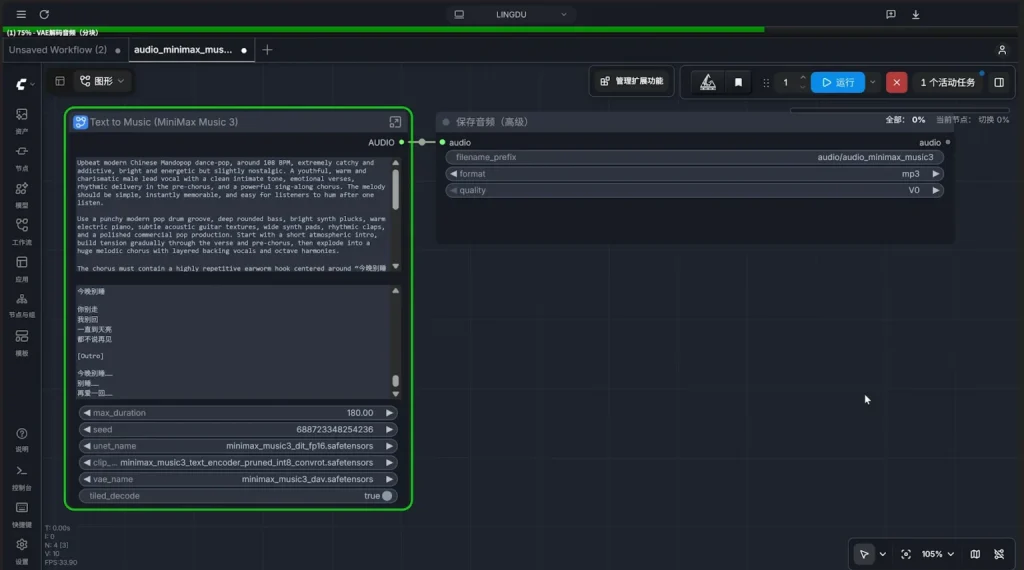Open the format mp3 selector
Screen dimensions: 1024x570
click(x=694, y=174)
